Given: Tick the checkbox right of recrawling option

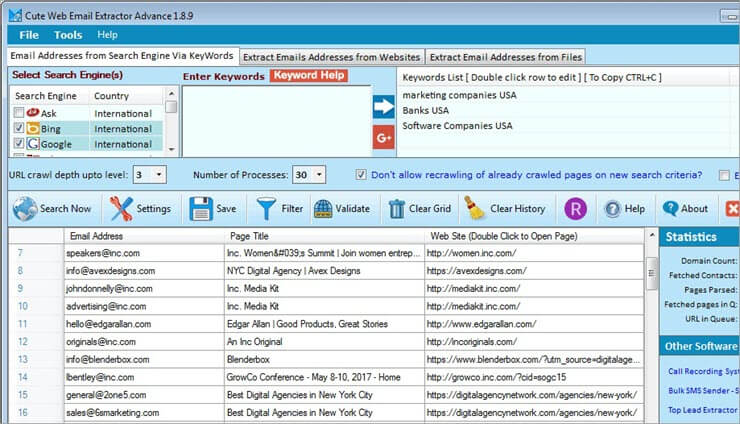Looking at the screenshot, I should (x=724, y=175).
